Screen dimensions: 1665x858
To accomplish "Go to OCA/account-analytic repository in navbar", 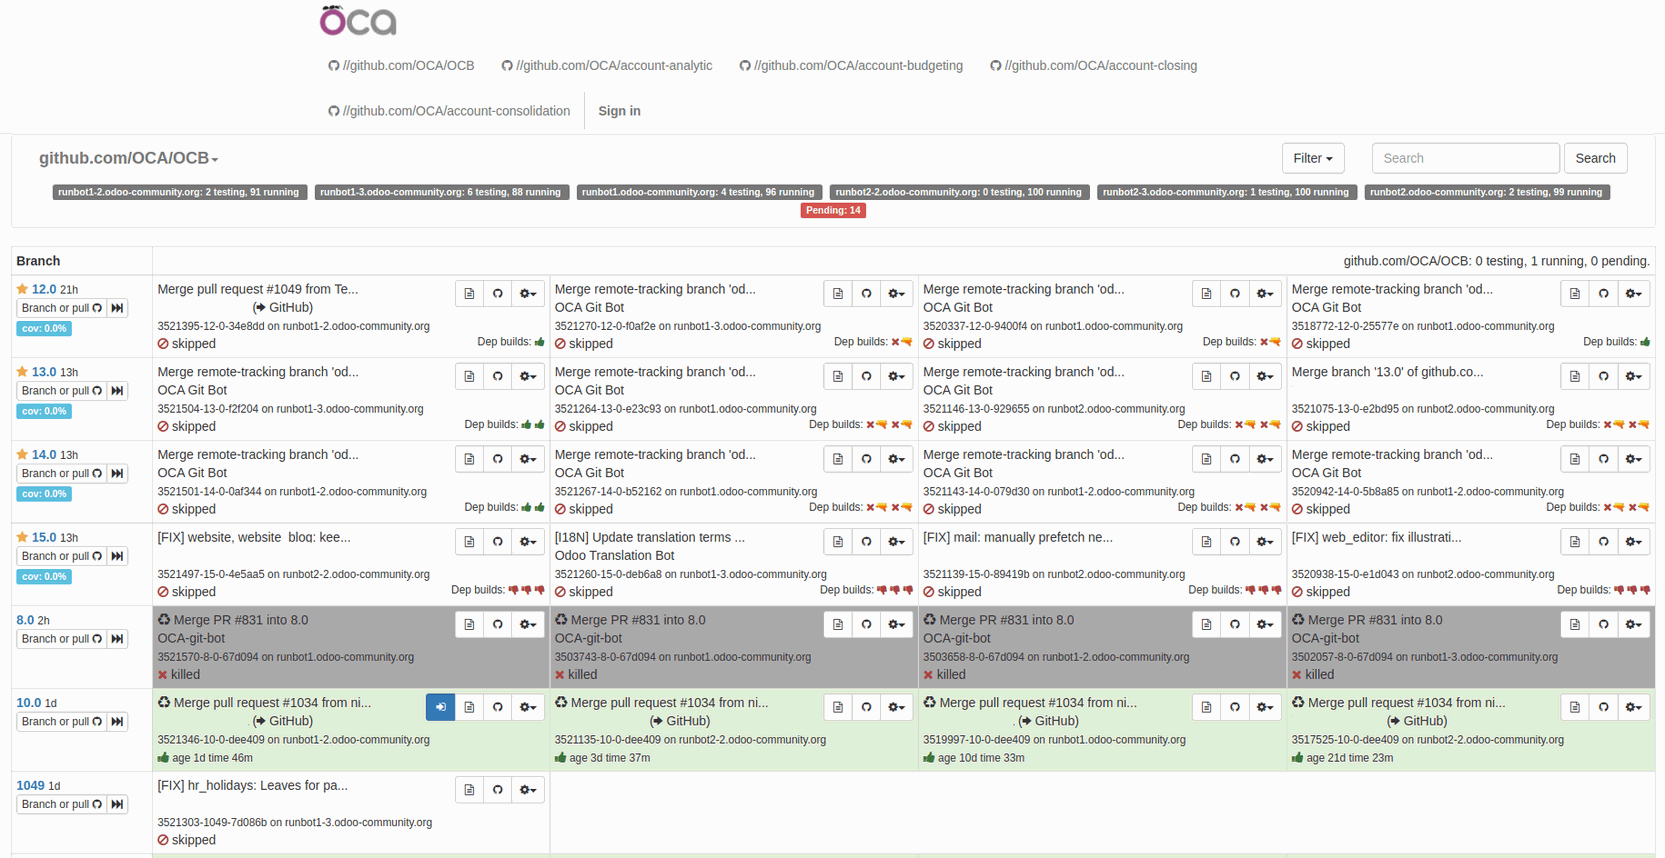I will pos(607,66).
